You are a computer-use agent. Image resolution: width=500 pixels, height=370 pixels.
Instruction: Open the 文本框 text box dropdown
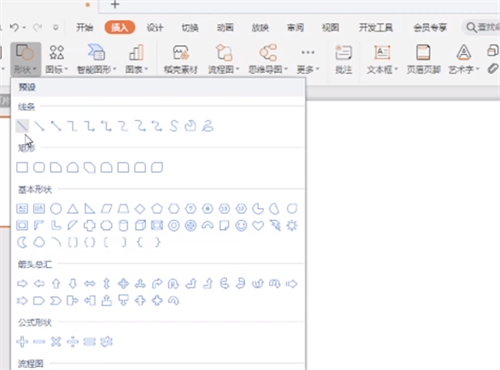[x=382, y=59]
